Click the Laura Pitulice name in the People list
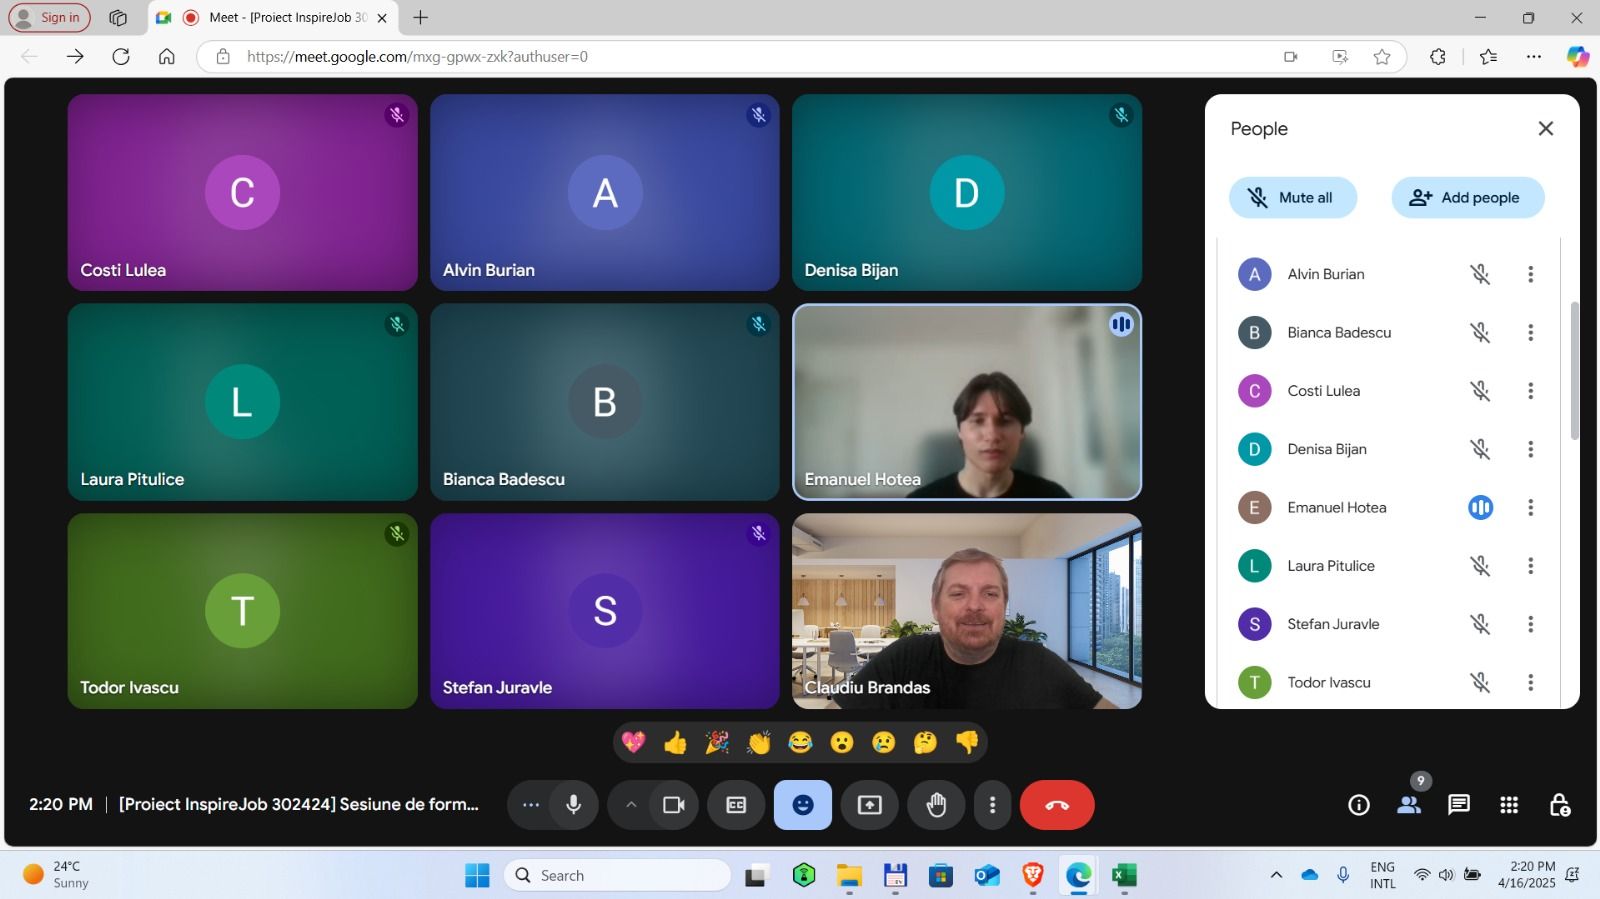This screenshot has height=899, width=1600. [x=1331, y=566]
